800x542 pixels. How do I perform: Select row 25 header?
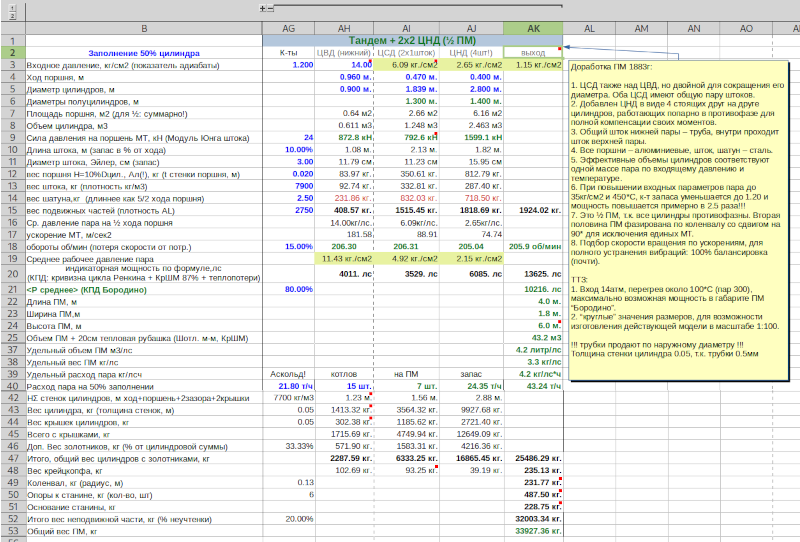click(13, 338)
